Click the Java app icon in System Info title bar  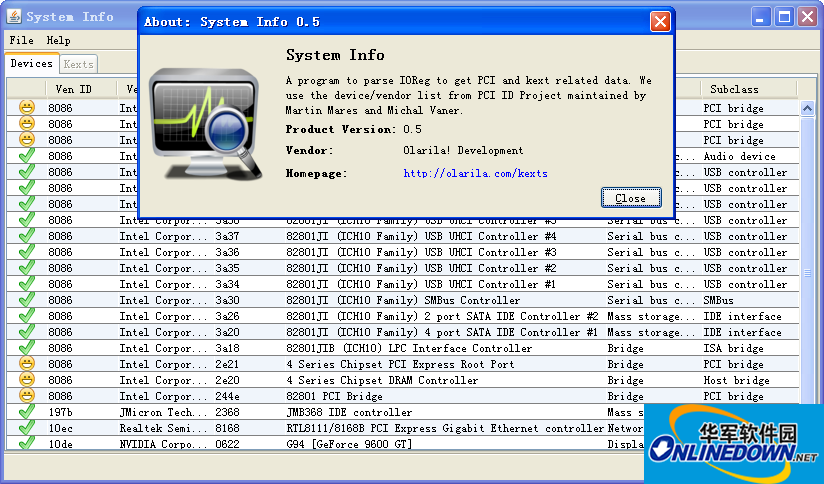click(x=14, y=17)
